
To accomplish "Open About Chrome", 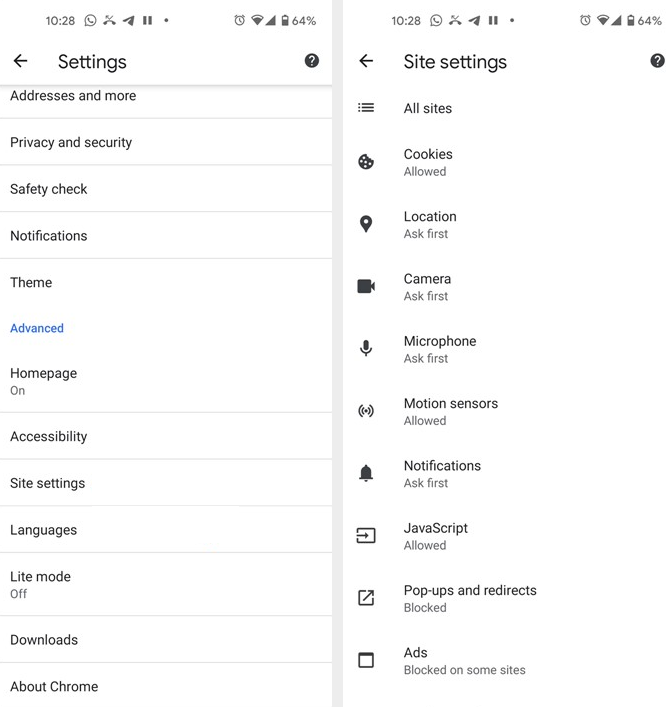I will 54,686.
